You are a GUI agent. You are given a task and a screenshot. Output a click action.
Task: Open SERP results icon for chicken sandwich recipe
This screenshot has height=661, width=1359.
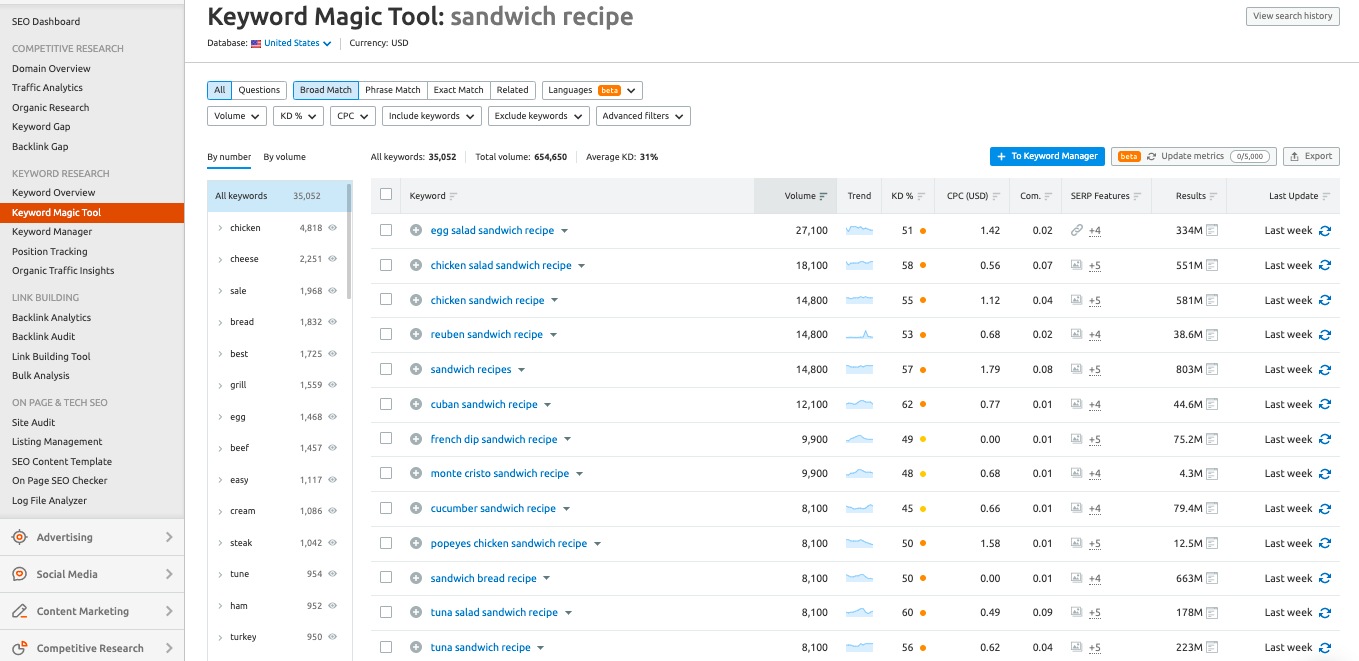[1211, 300]
